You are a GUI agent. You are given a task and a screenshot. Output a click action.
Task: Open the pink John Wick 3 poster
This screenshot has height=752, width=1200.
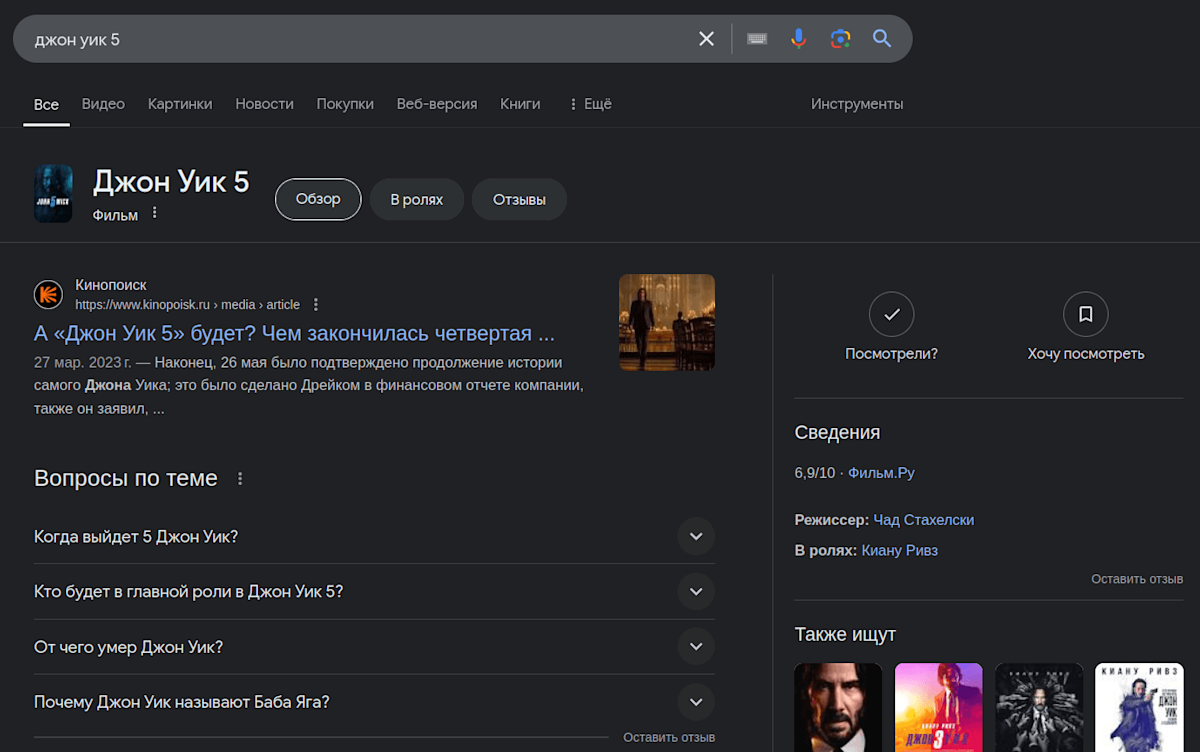click(x=938, y=707)
